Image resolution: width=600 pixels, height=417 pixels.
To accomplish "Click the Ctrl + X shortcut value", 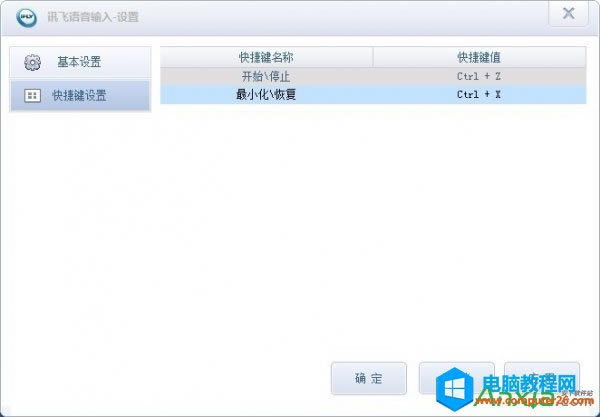I will tap(479, 94).
